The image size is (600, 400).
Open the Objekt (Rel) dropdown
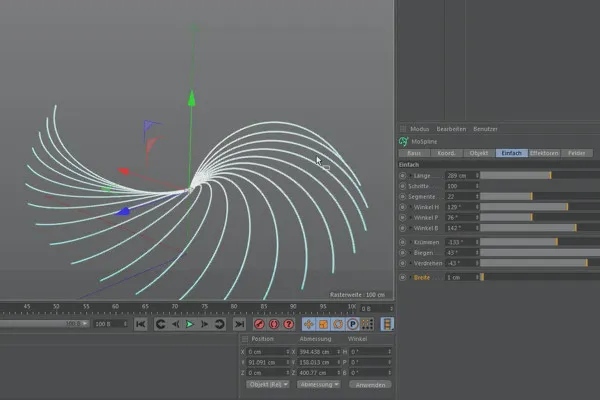pos(267,384)
